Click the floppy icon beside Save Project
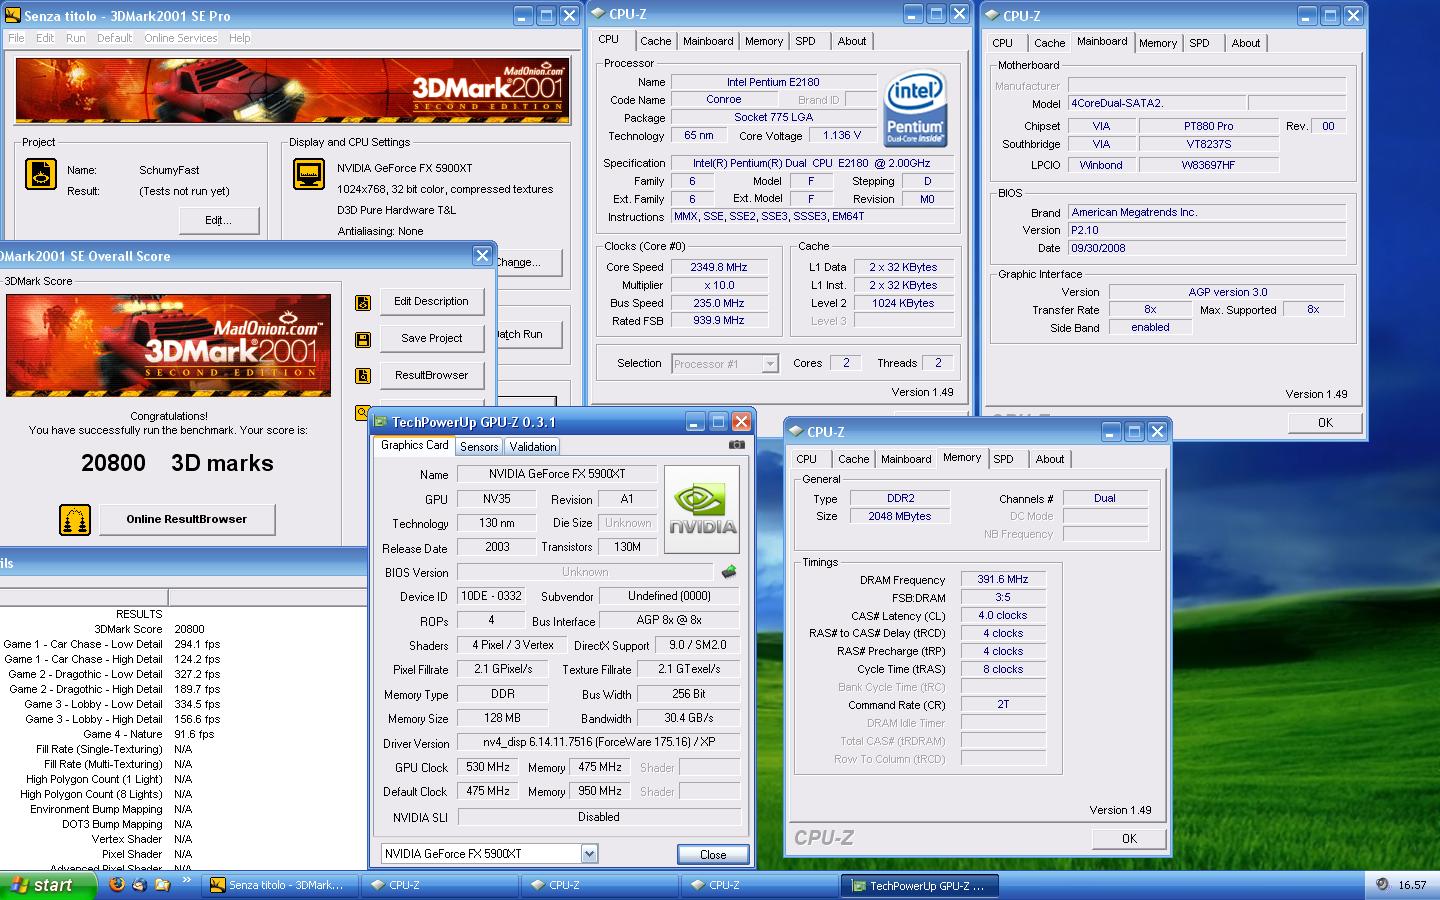Screen dimensions: 1440x900 click(x=363, y=339)
